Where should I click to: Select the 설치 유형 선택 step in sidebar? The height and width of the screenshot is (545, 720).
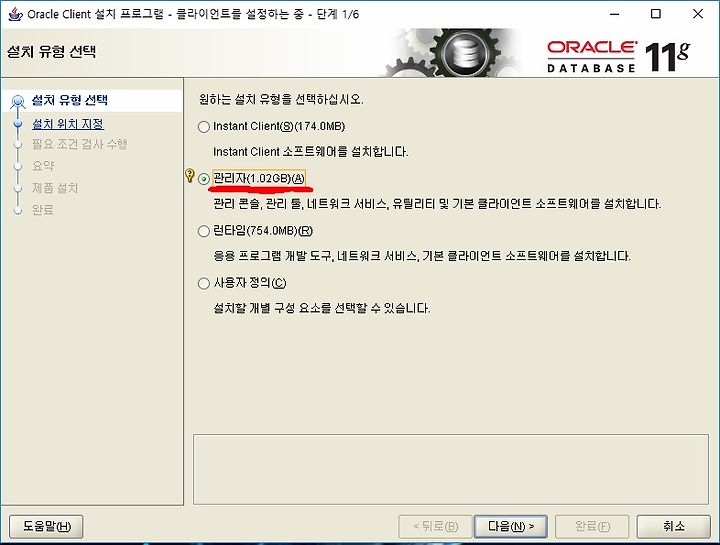click(x=70, y=100)
